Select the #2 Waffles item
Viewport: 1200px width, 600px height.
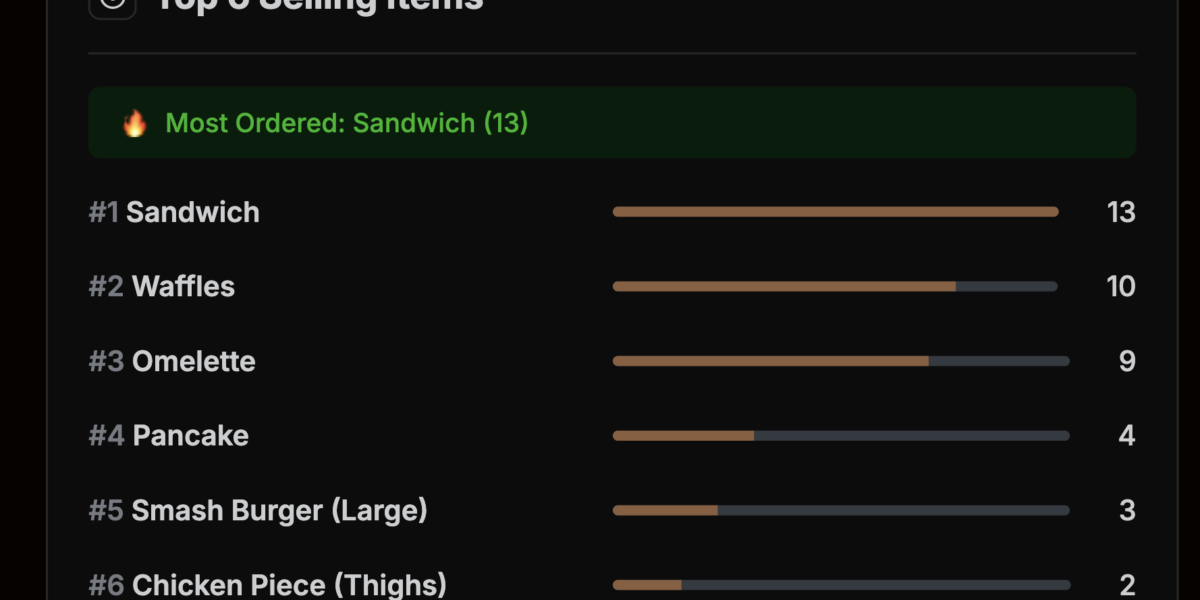pos(162,287)
